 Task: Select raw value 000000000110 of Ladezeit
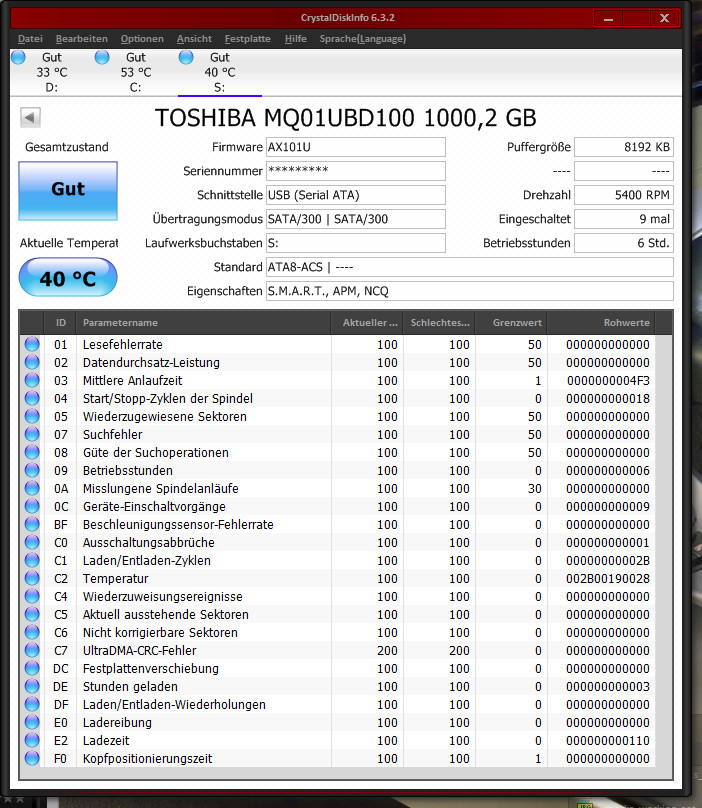608,740
